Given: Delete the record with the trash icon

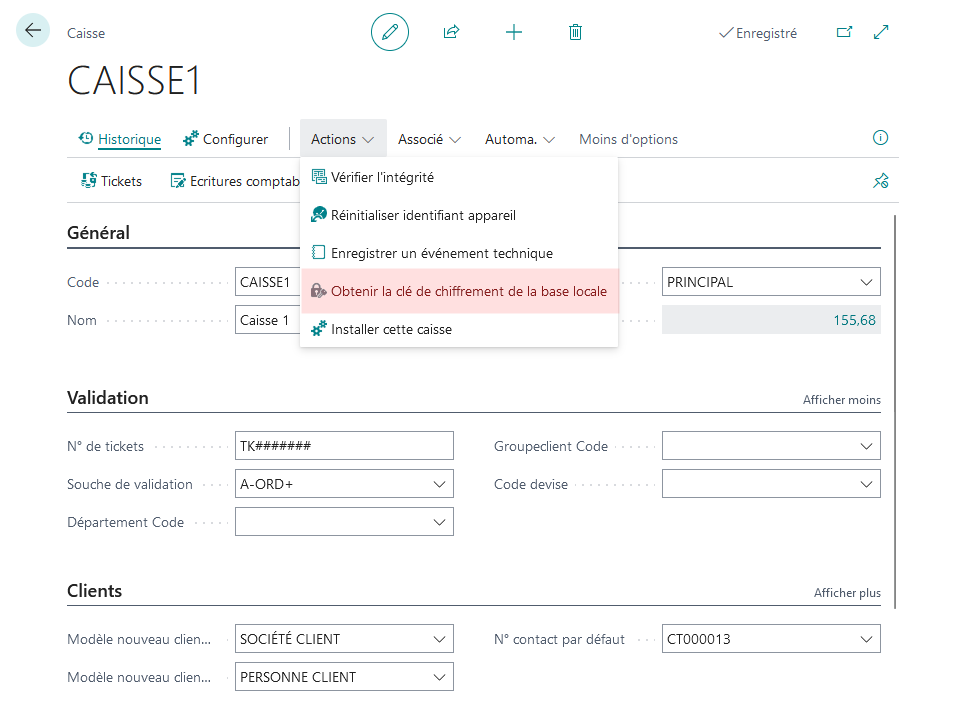Looking at the screenshot, I should [x=575, y=32].
